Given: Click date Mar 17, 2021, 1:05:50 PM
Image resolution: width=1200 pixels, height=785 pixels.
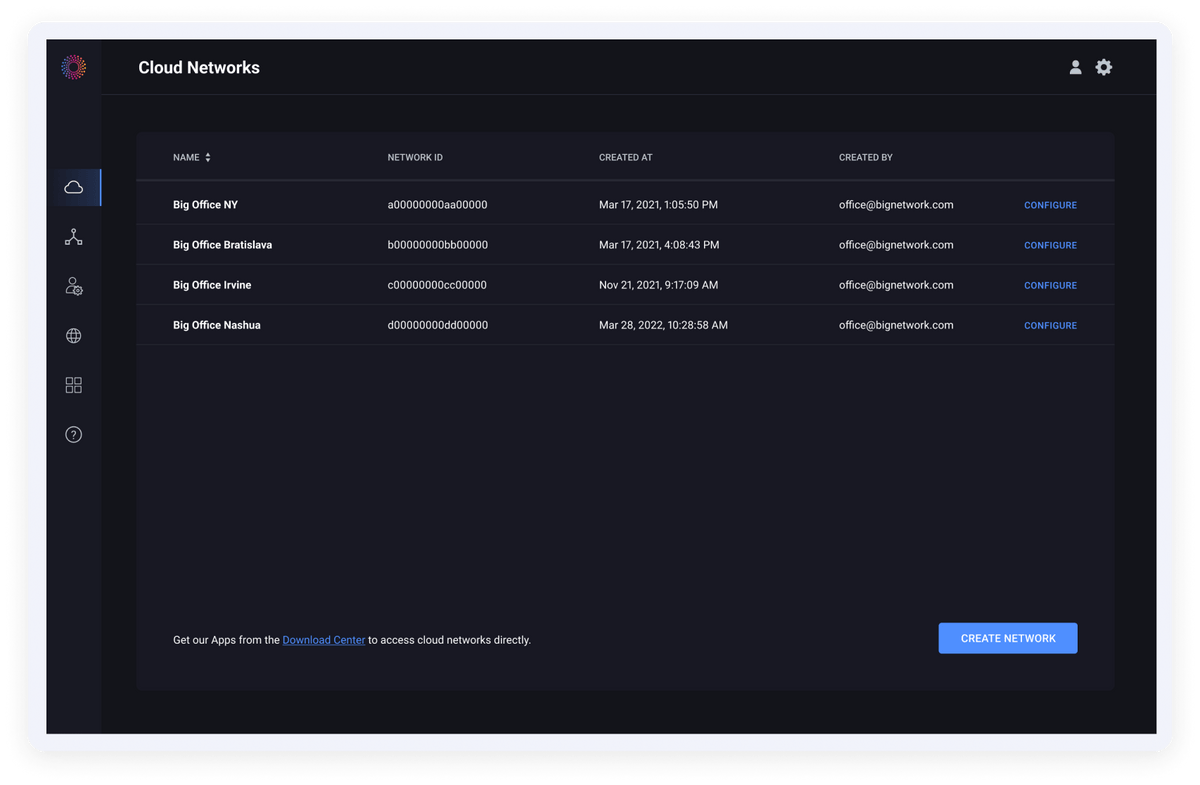Looking at the screenshot, I should pyautogui.click(x=658, y=205).
